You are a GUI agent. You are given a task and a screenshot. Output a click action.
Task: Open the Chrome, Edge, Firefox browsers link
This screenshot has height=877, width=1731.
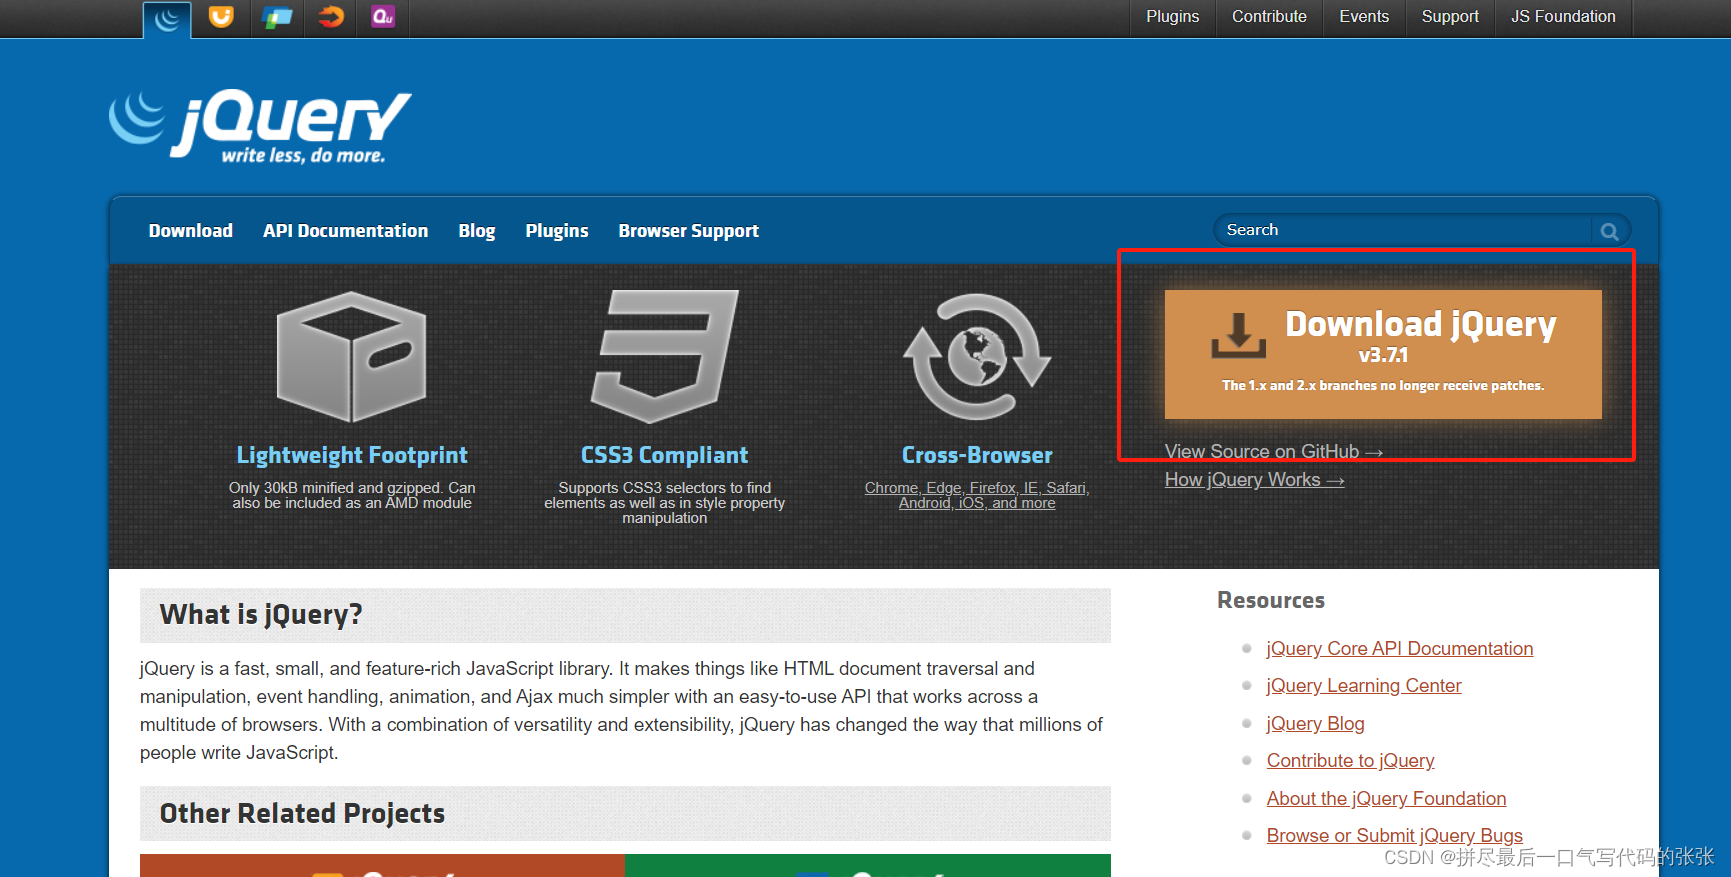coord(977,495)
